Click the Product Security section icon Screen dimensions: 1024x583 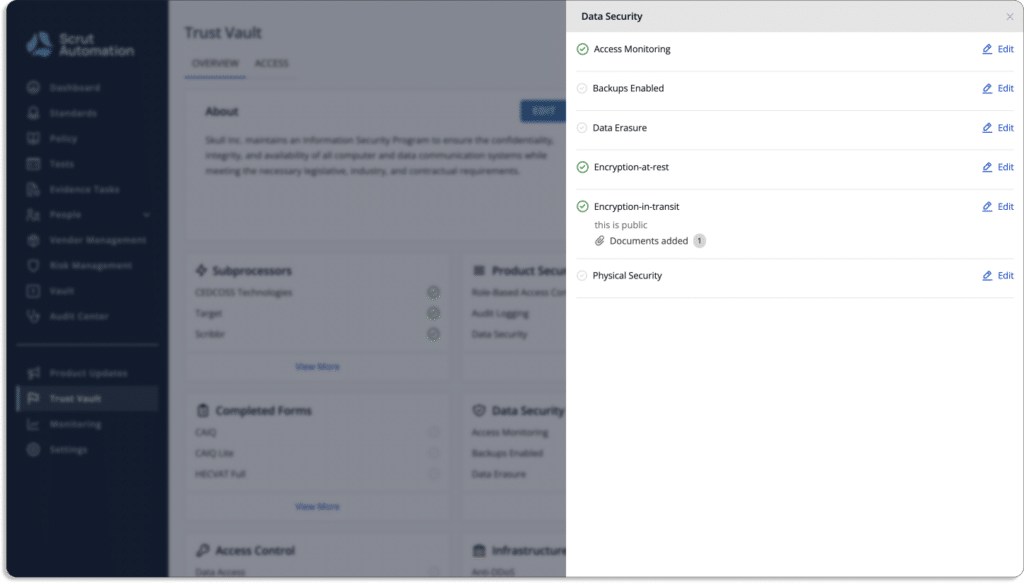pyautogui.click(x=479, y=270)
